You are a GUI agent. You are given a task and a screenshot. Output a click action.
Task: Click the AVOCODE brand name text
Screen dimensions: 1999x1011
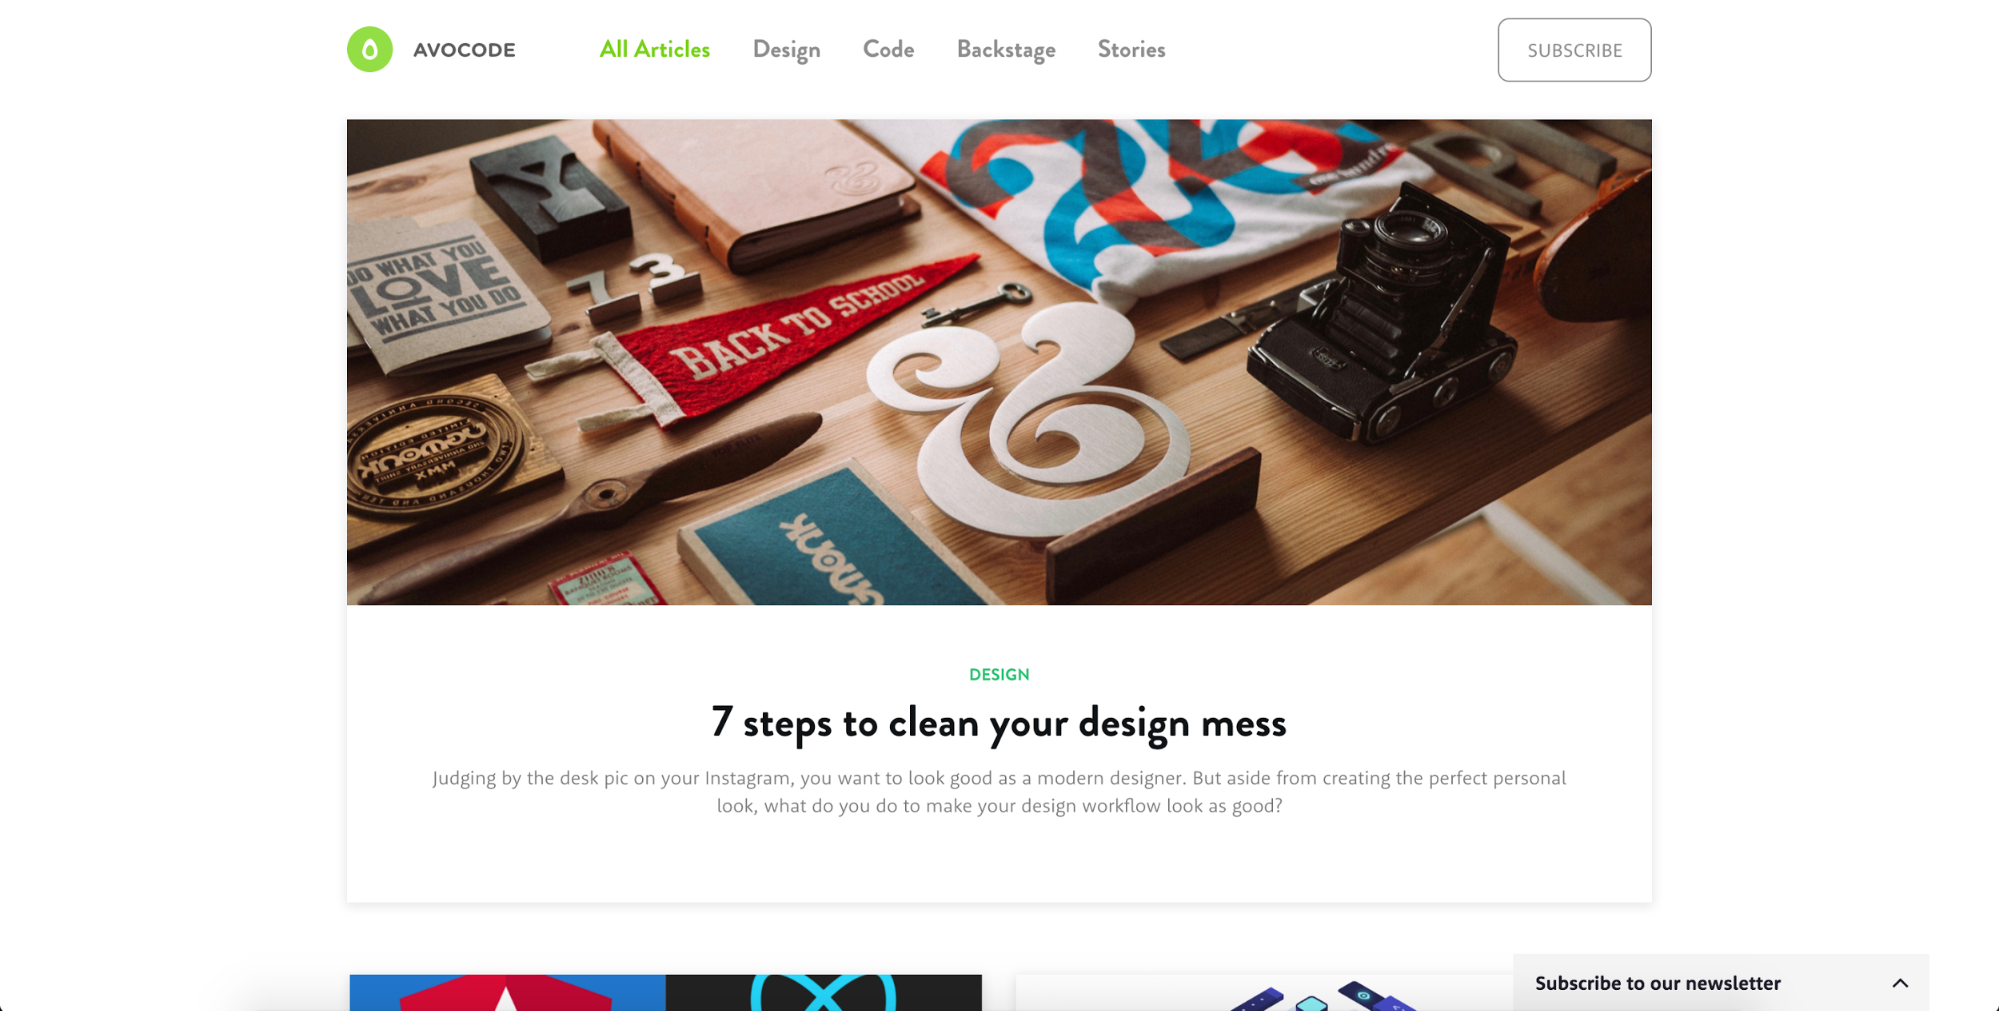tap(464, 50)
